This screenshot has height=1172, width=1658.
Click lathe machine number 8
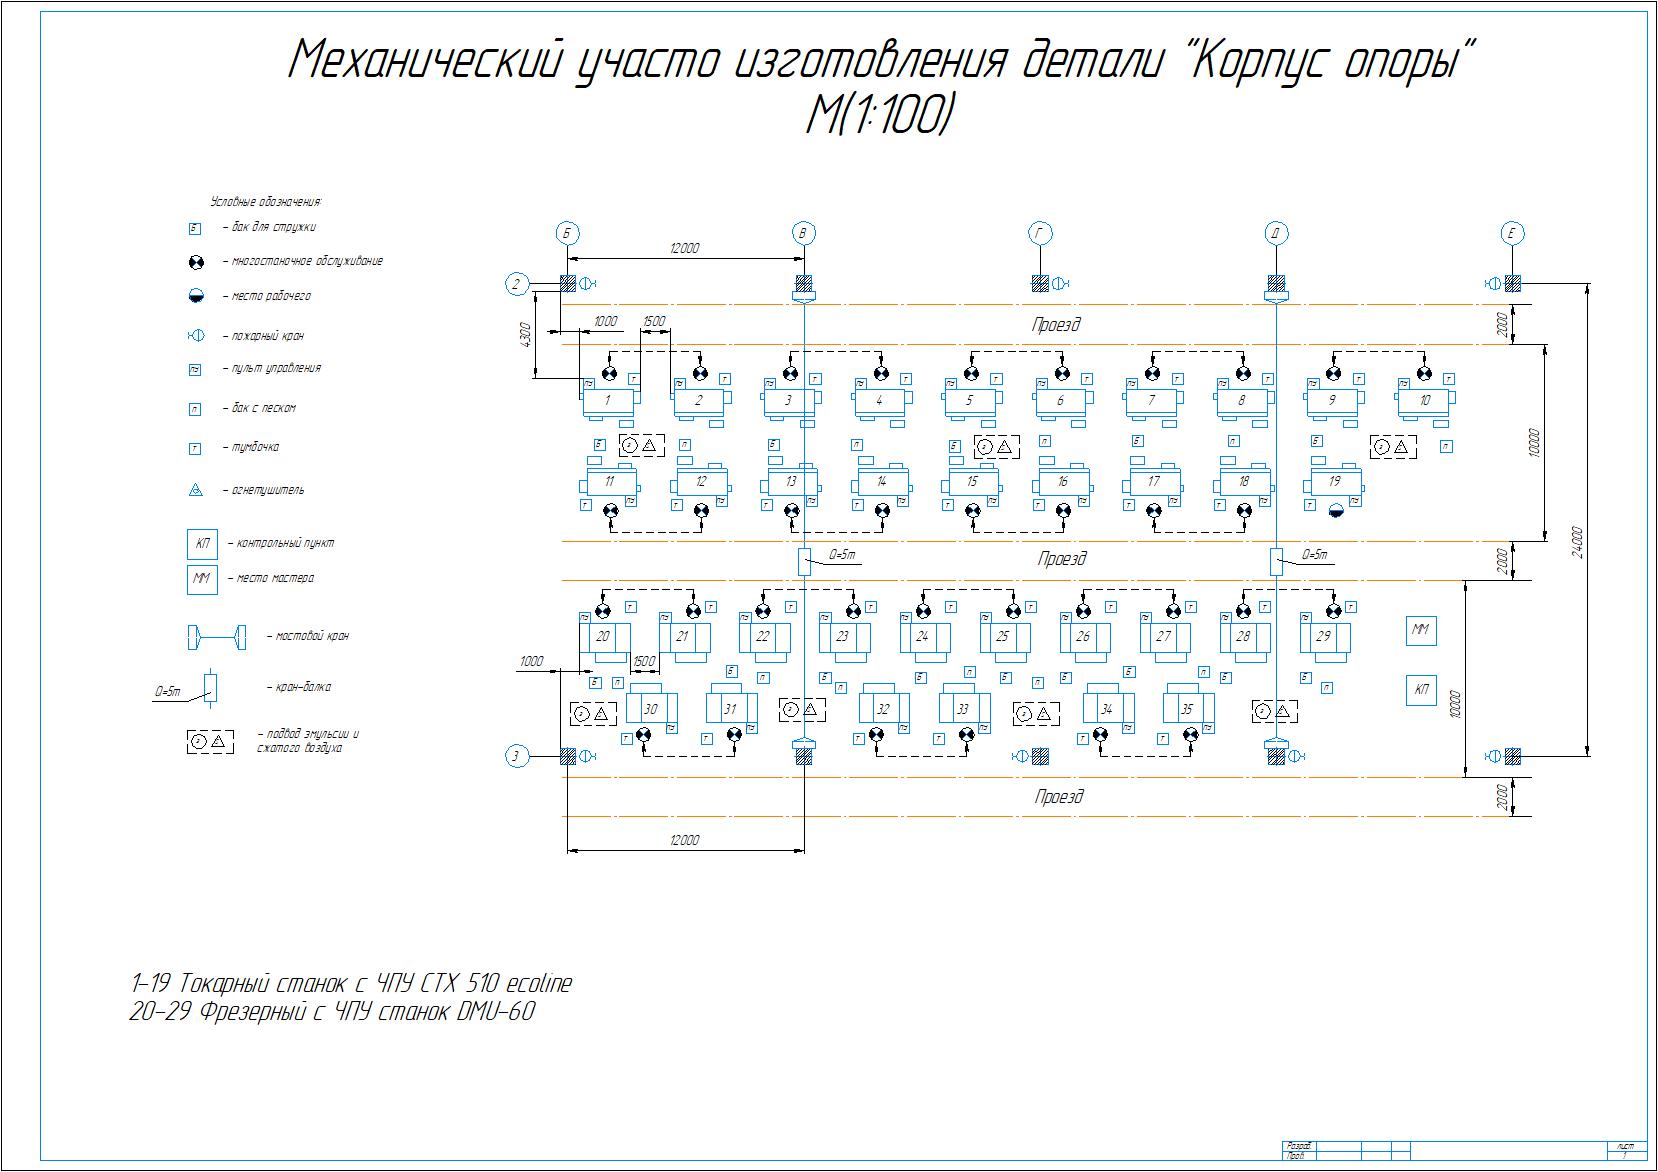[1243, 401]
